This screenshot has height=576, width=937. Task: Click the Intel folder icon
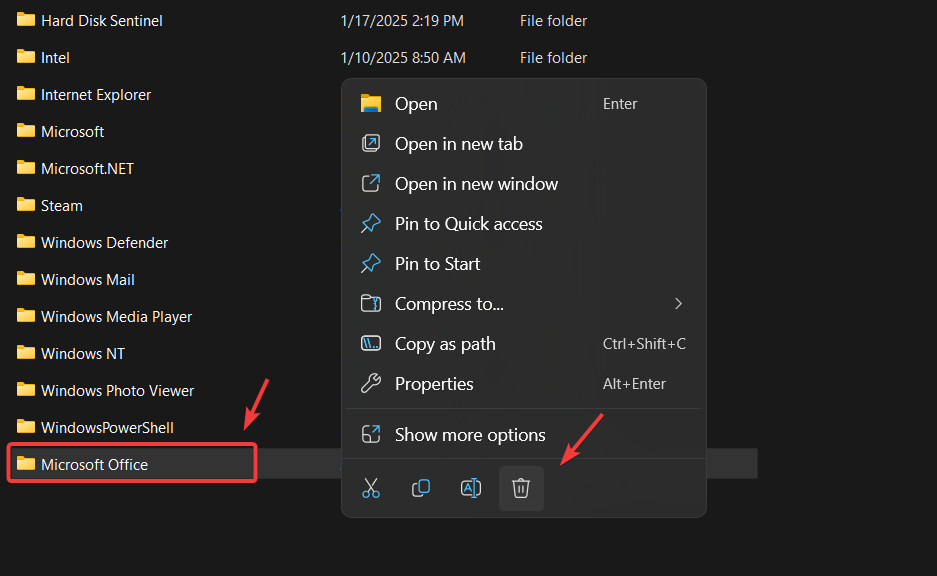click(x=26, y=57)
